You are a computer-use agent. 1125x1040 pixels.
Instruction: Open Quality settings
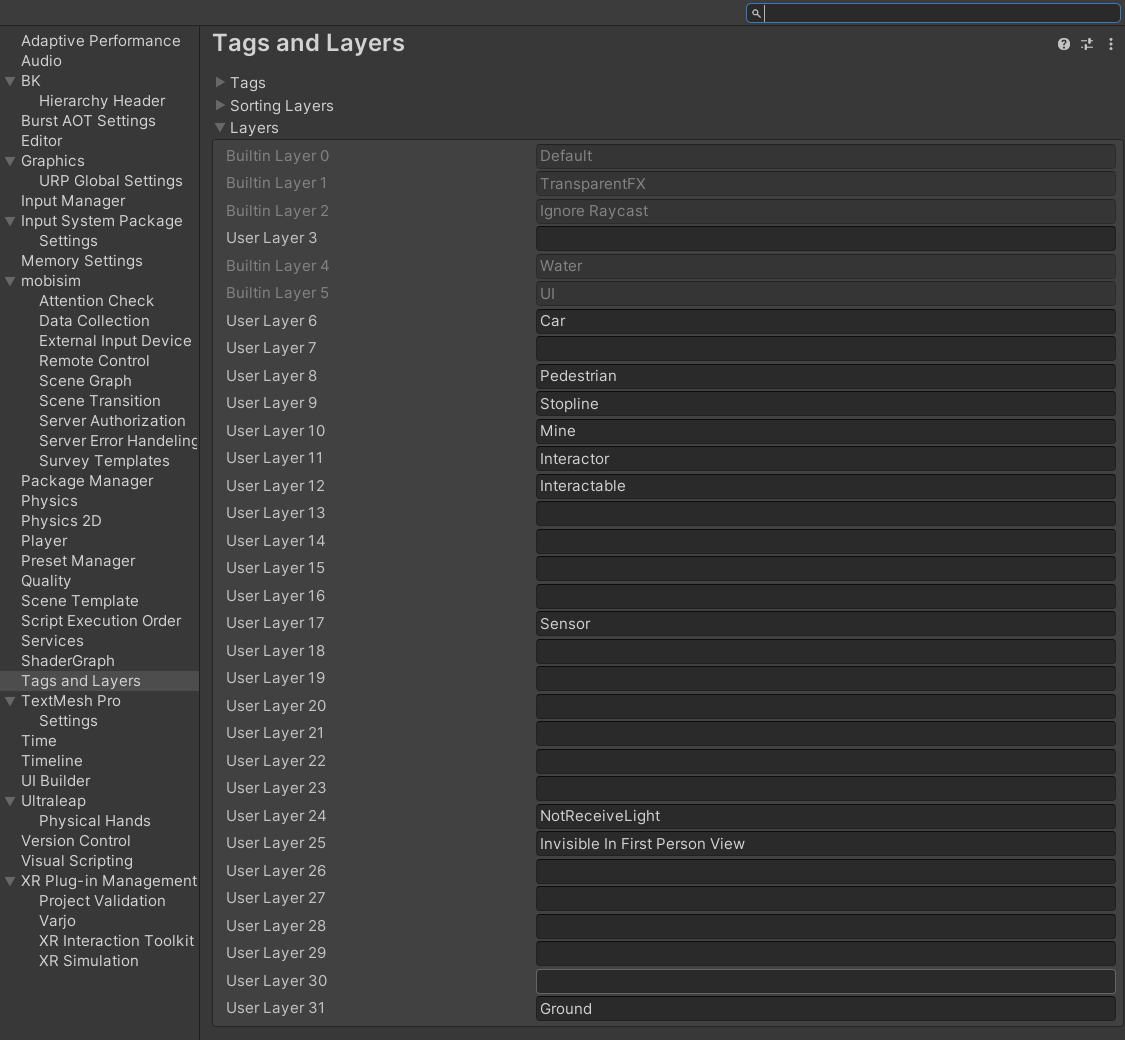(46, 582)
